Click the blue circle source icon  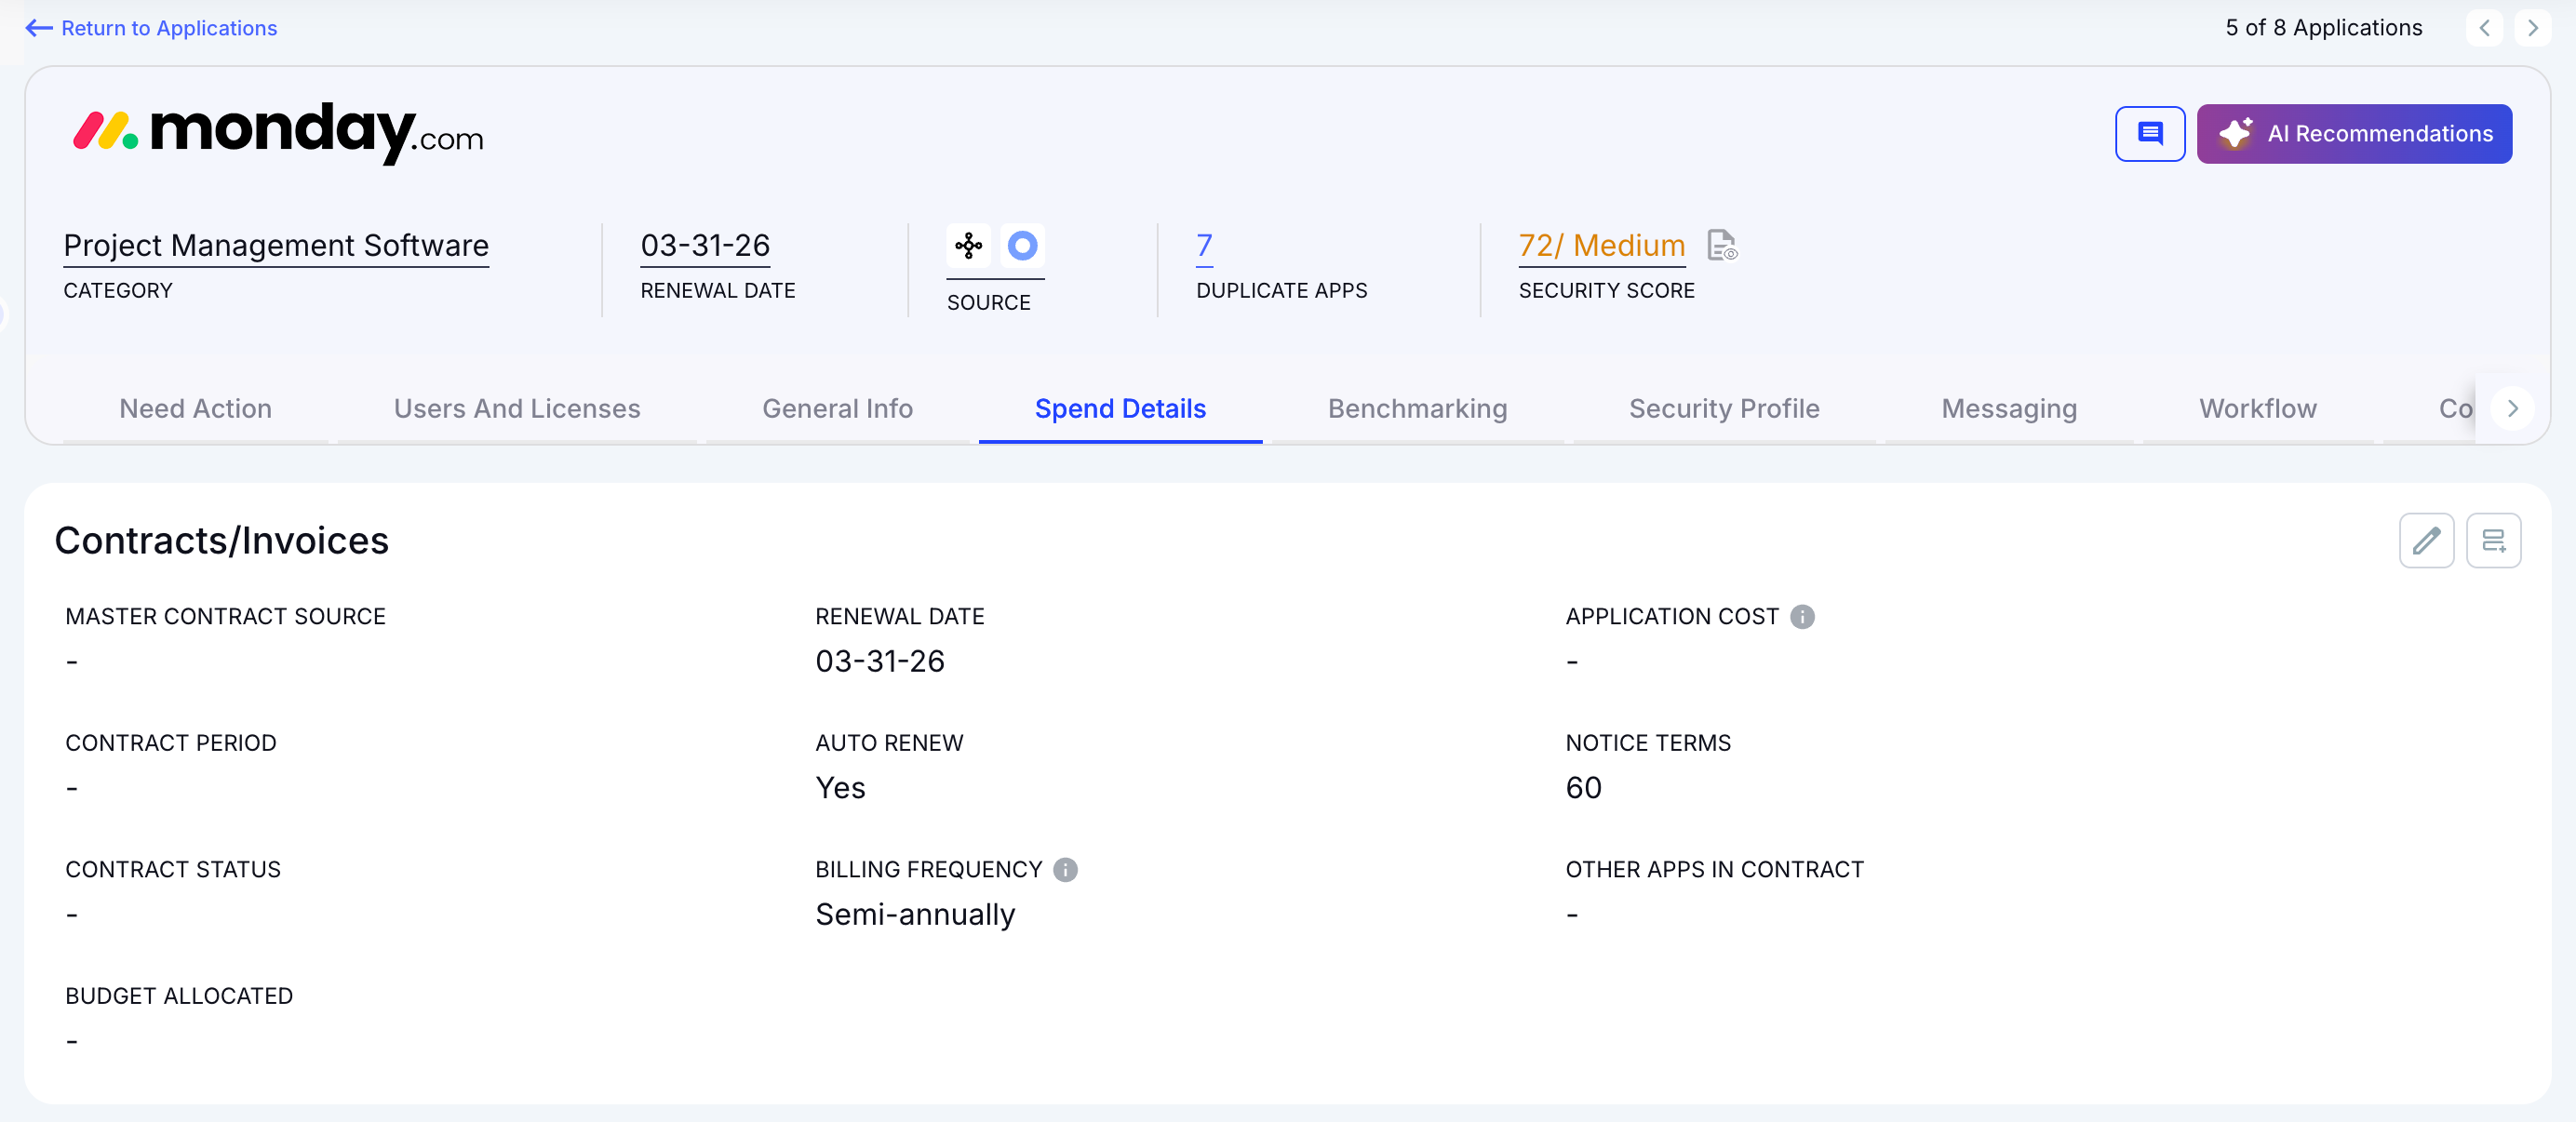(1022, 245)
